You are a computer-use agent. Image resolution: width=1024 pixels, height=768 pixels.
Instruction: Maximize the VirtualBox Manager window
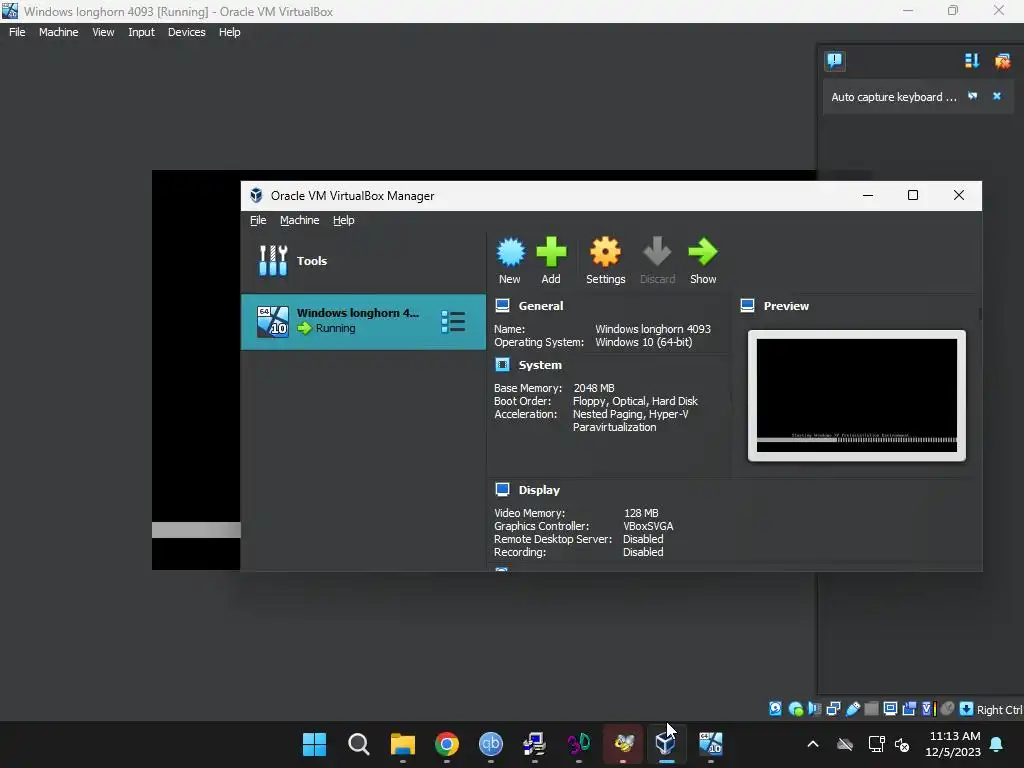tap(913, 195)
